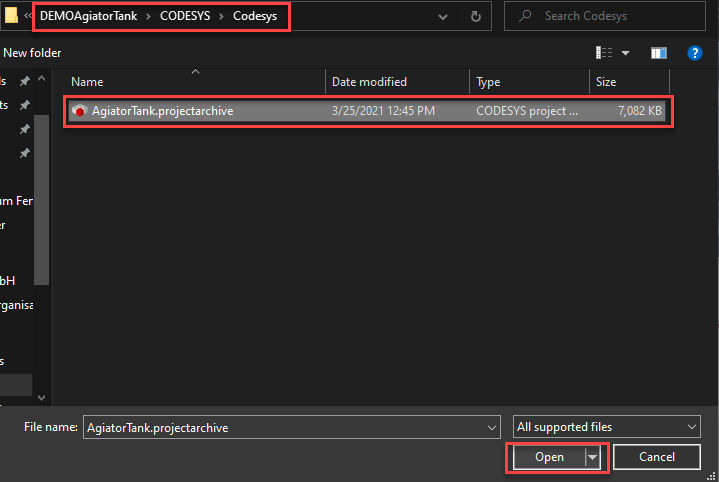Click the 3/25/2021 12:45 PM date cell

pyautogui.click(x=383, y=111)
